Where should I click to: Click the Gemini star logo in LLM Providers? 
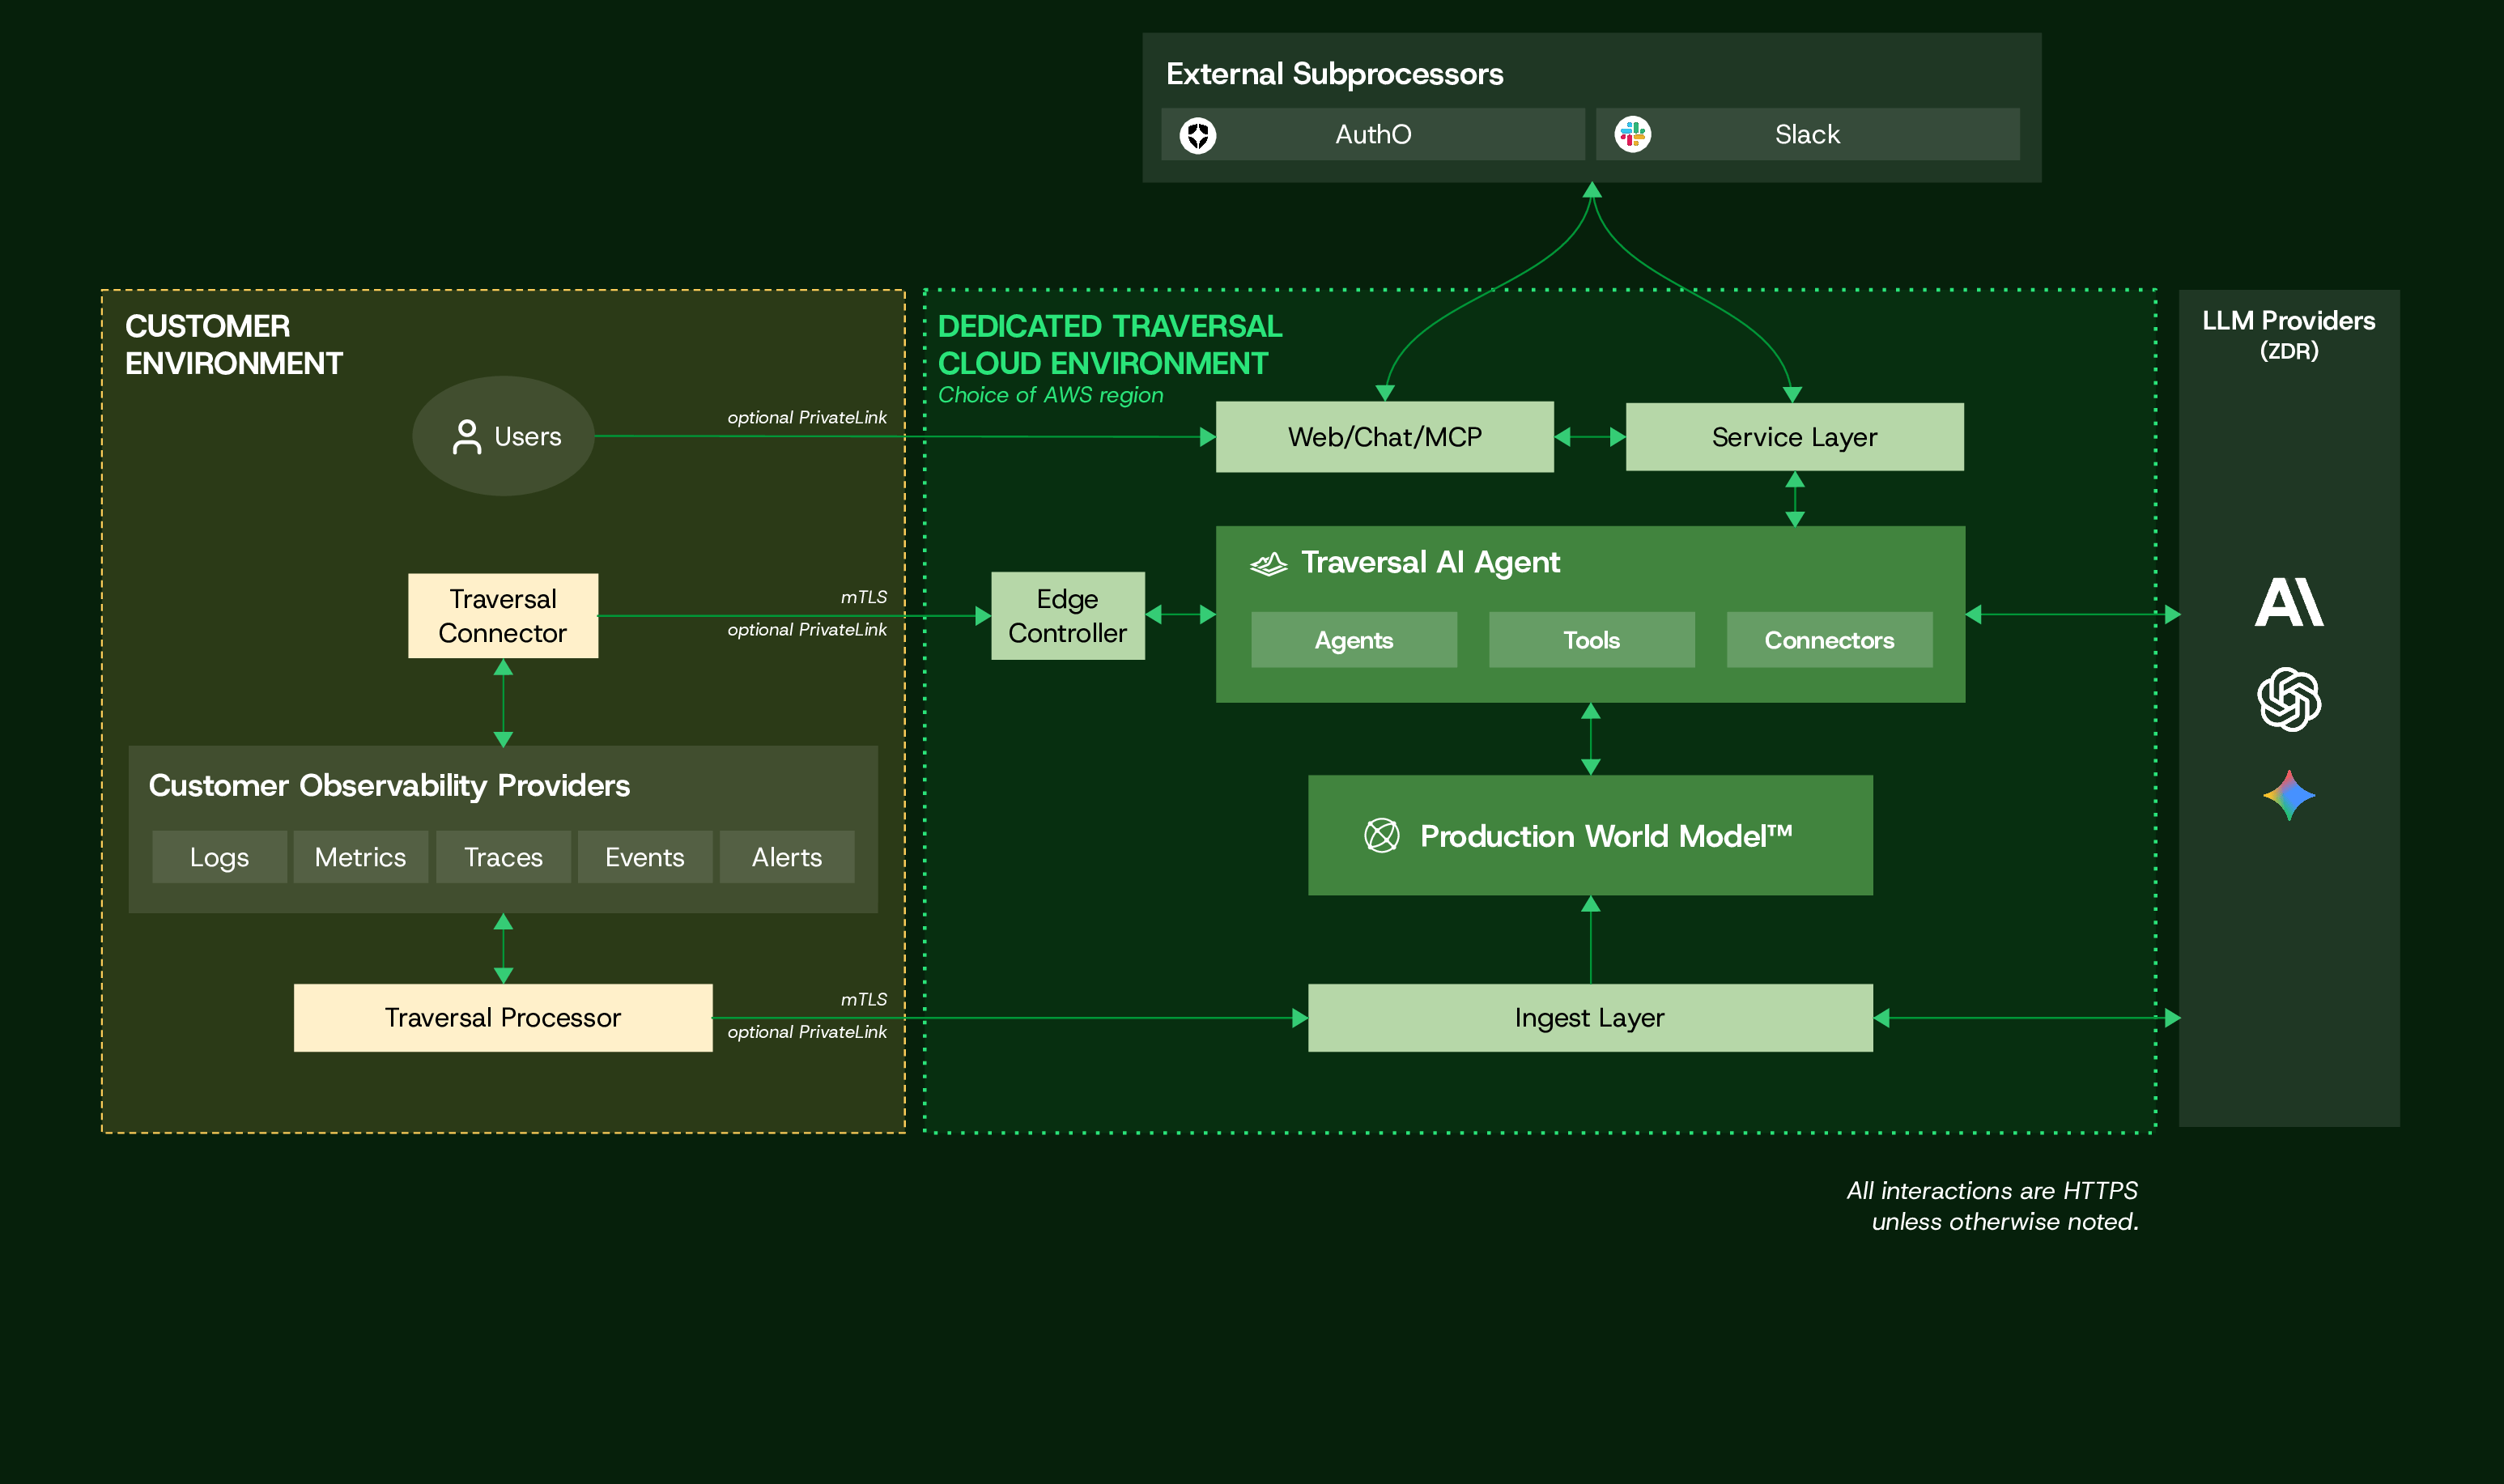[x=2289, y=796]
